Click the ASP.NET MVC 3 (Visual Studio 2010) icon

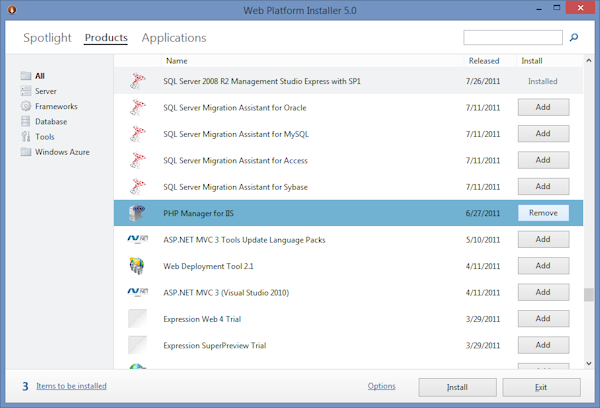pos(138,292)
